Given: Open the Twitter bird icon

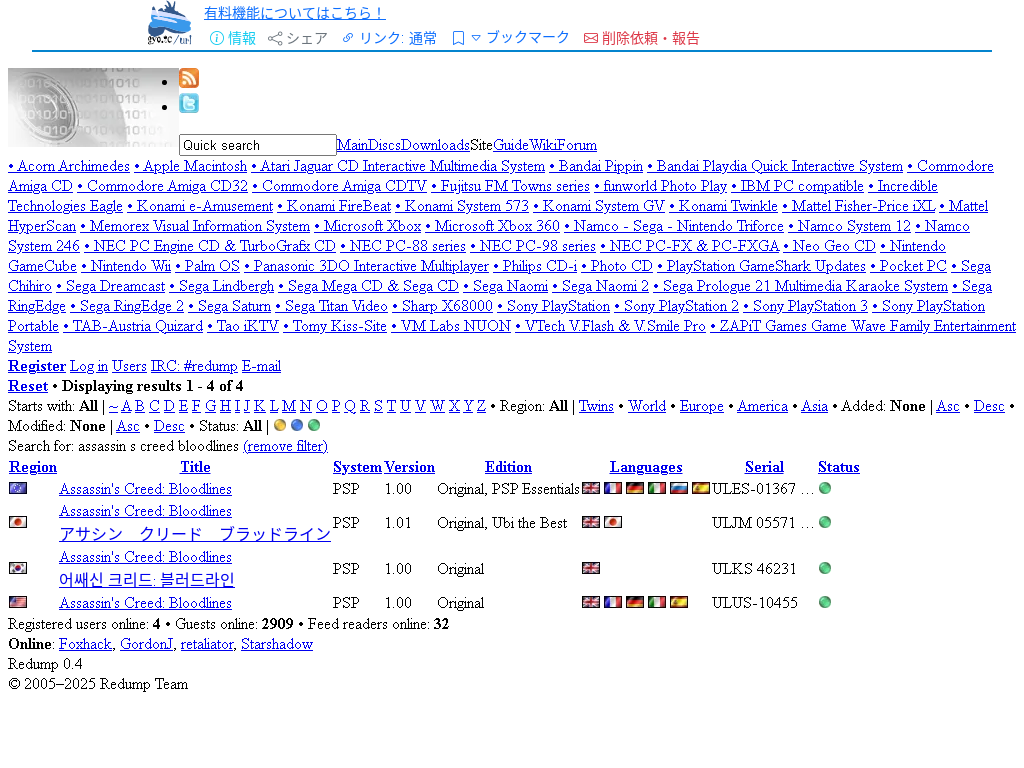Looking at the screenshot, I should coord(189,103).
